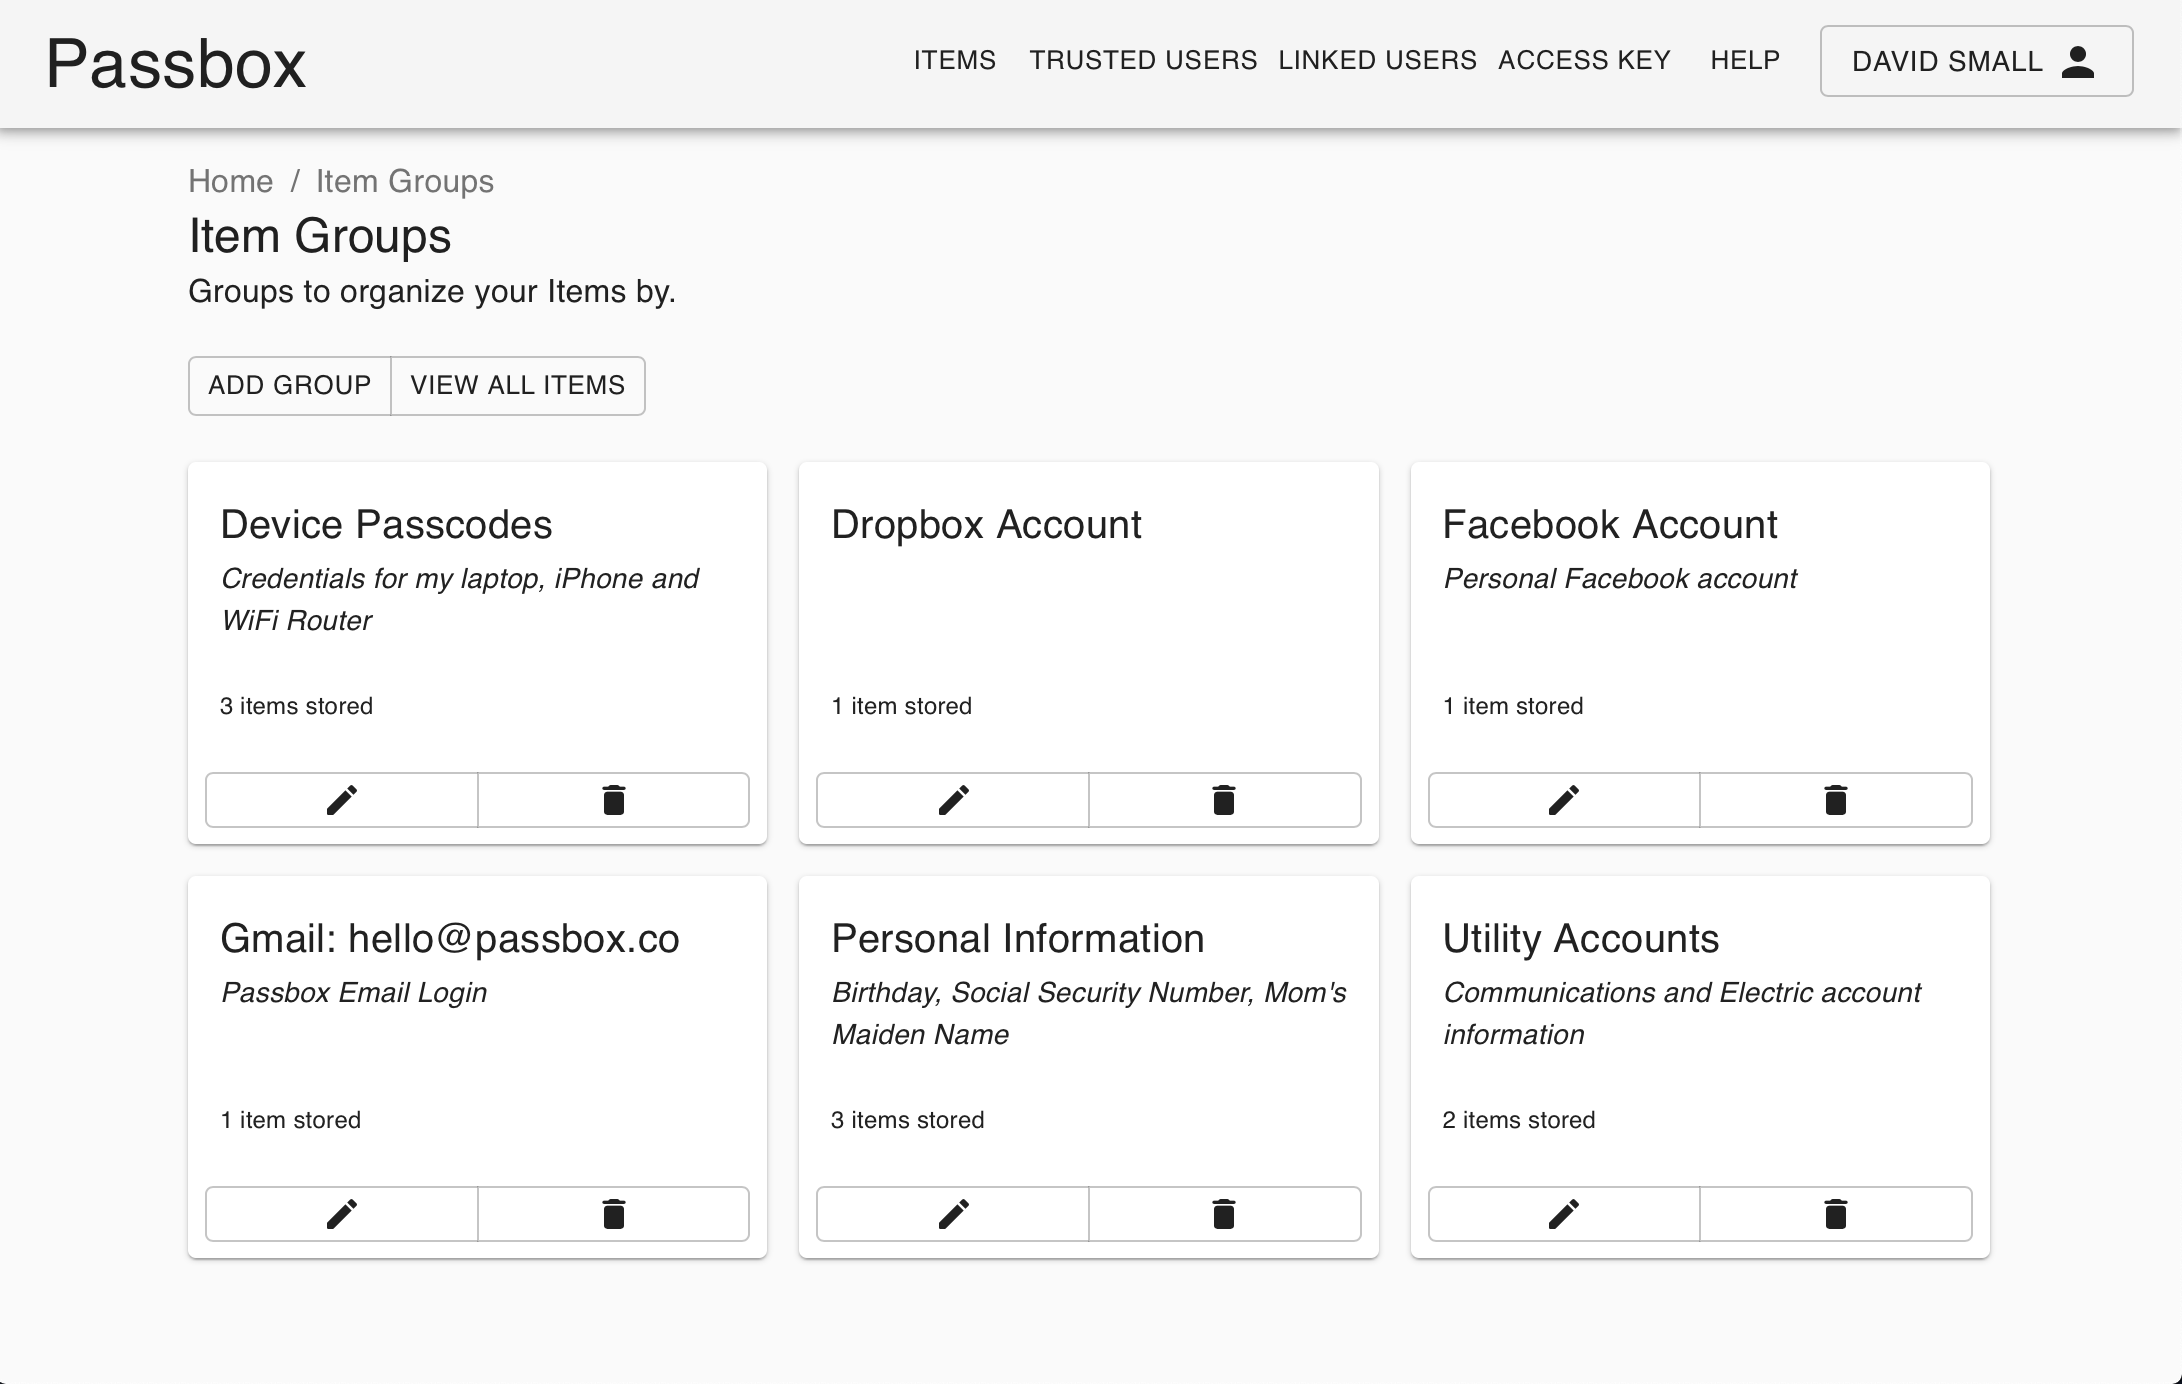Delete the Device Passcodes group
Viewport: 2182px width, 1384px height.
point(613,800)
